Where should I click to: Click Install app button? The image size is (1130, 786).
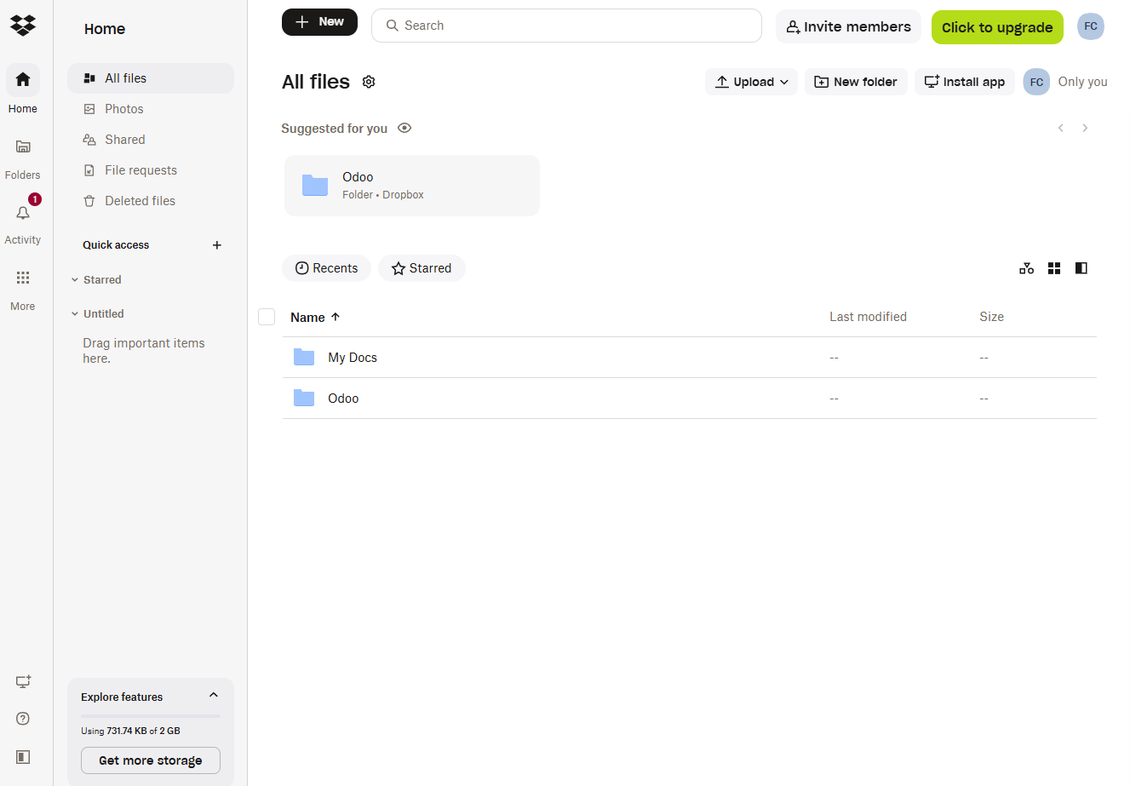964,82
